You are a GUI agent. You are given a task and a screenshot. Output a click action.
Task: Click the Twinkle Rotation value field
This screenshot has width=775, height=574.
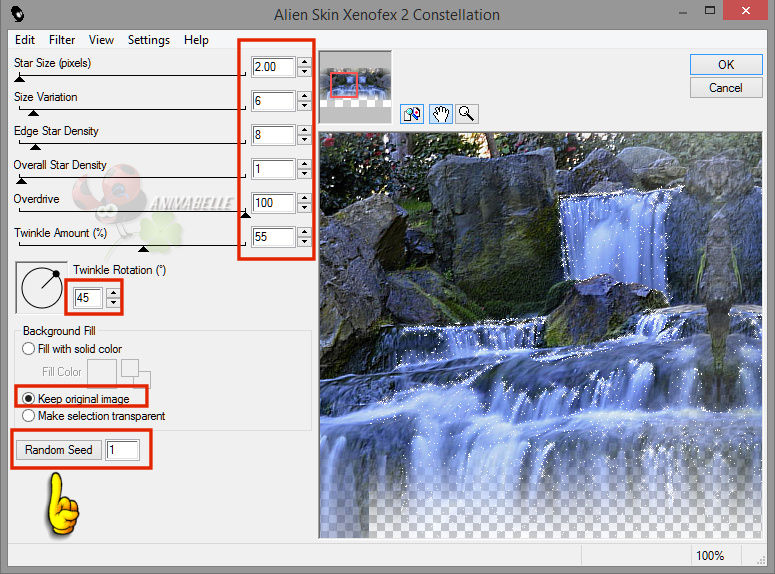(88, 298)
